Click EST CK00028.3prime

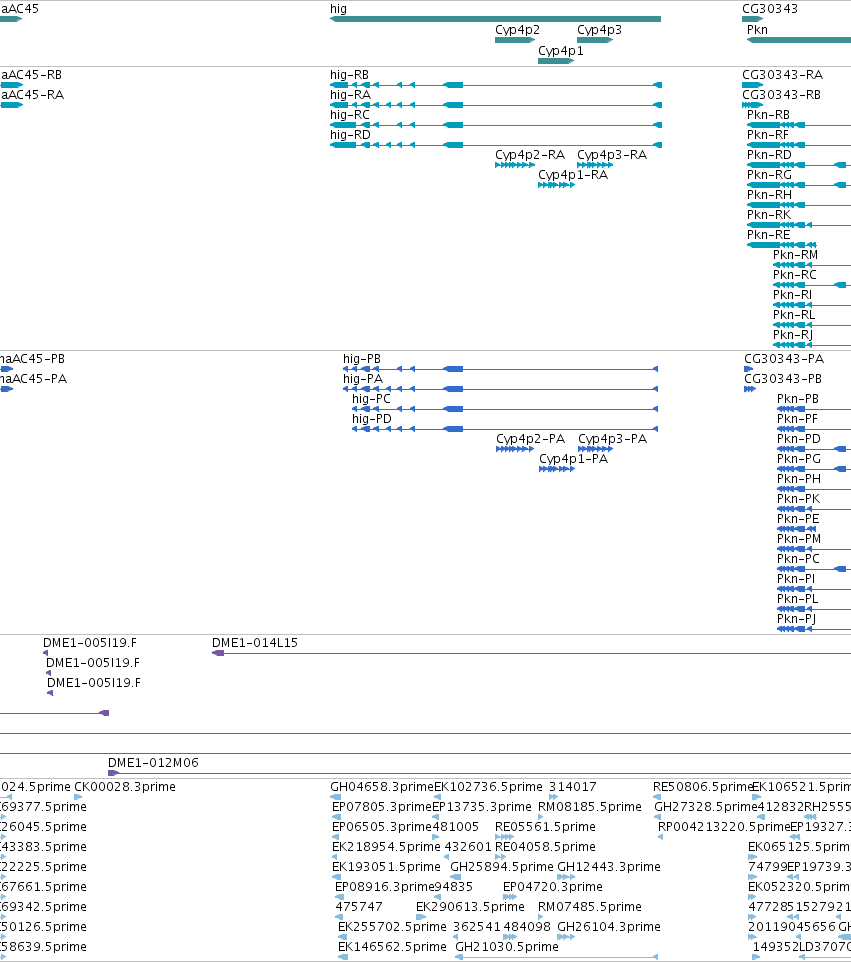(x=125, y=787)
